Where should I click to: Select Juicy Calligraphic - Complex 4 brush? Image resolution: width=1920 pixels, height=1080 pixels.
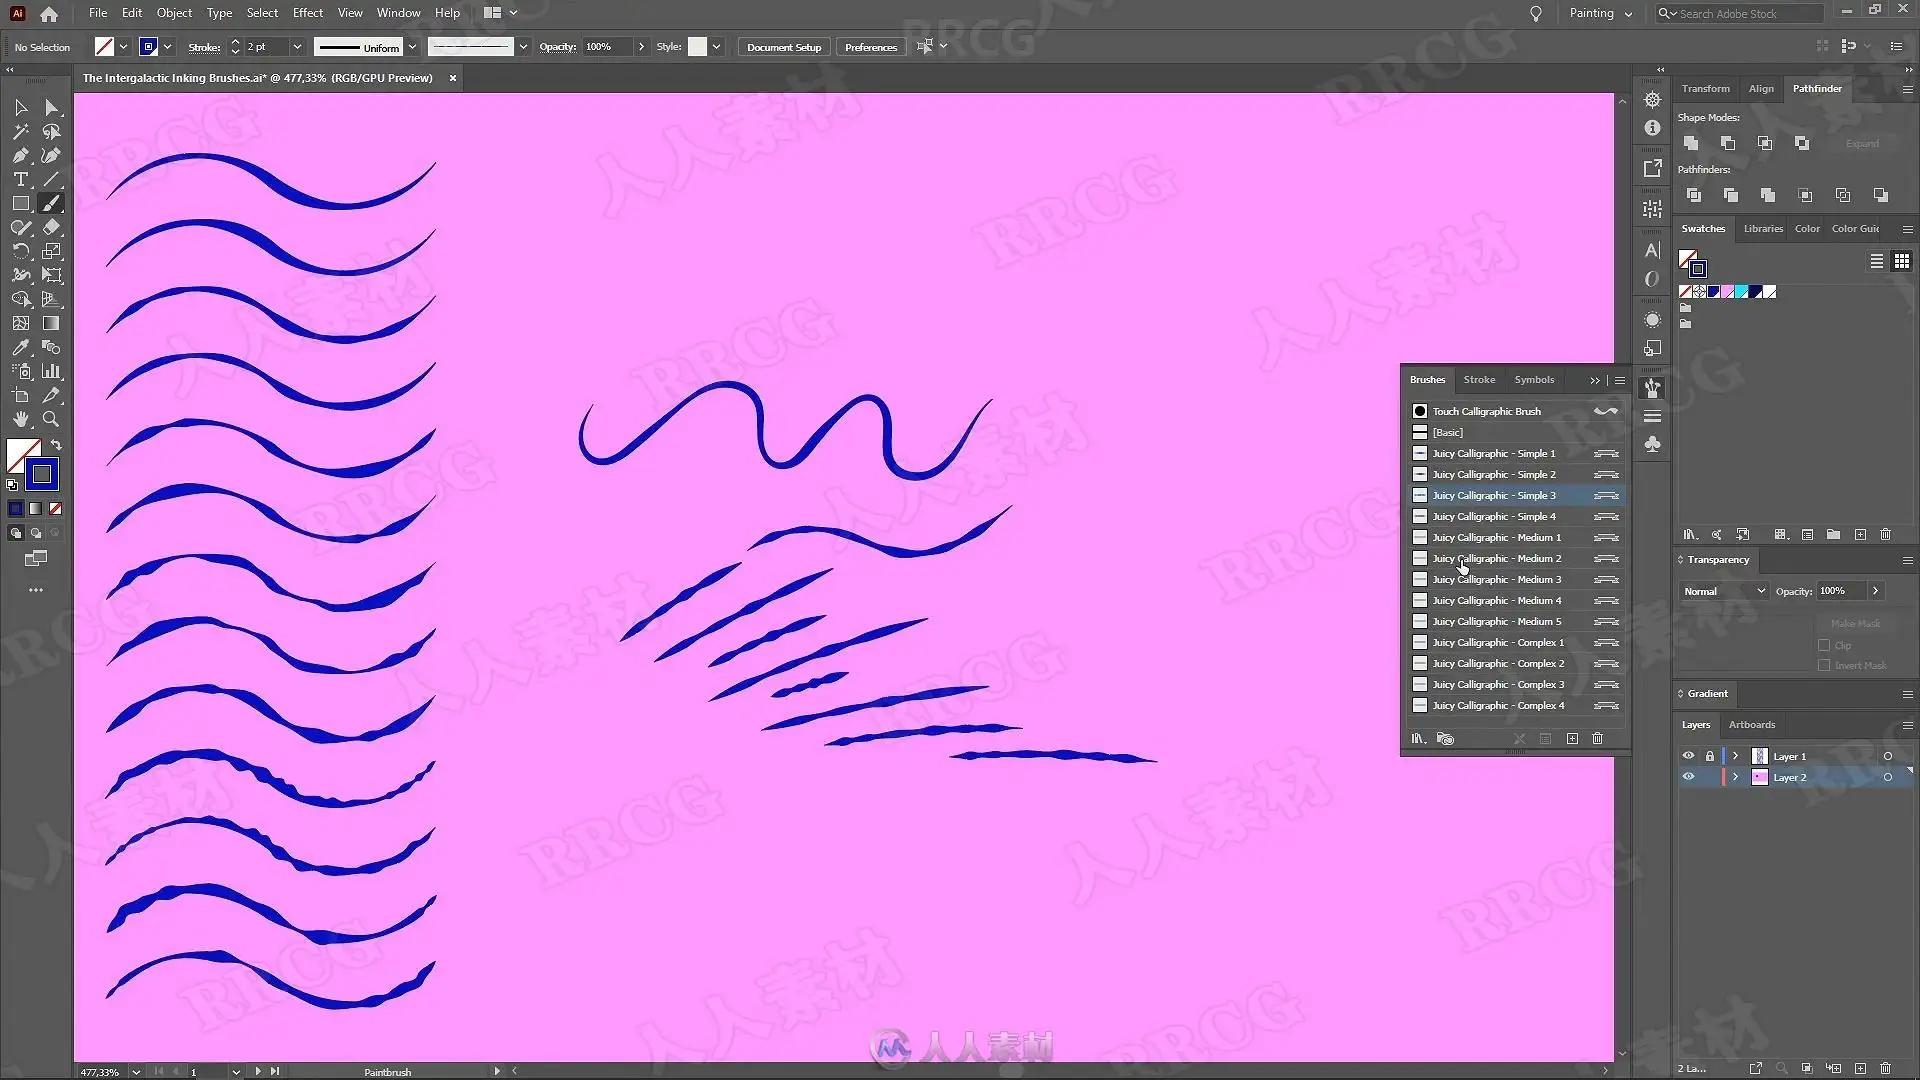pos(1516,705)
